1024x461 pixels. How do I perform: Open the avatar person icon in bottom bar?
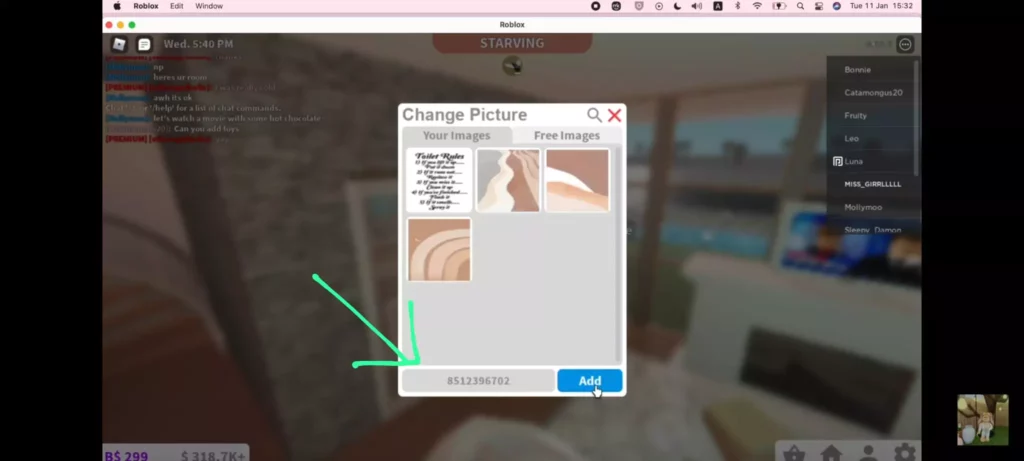[x=869, y=453]
